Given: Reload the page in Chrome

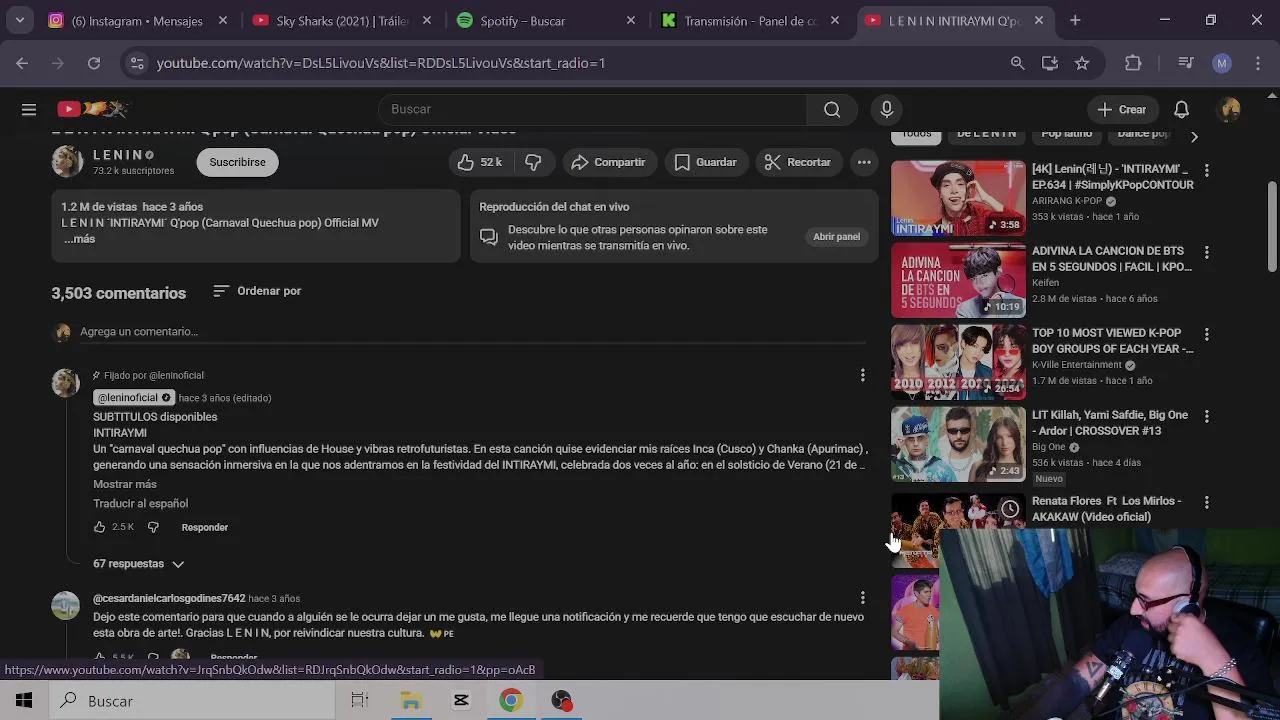Looking at the screenshot, I should (x=94, y=63).
